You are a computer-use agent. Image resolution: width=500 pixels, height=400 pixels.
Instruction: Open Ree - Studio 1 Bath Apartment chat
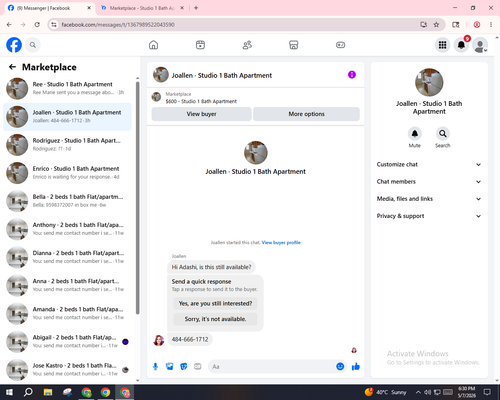[67, 88]
